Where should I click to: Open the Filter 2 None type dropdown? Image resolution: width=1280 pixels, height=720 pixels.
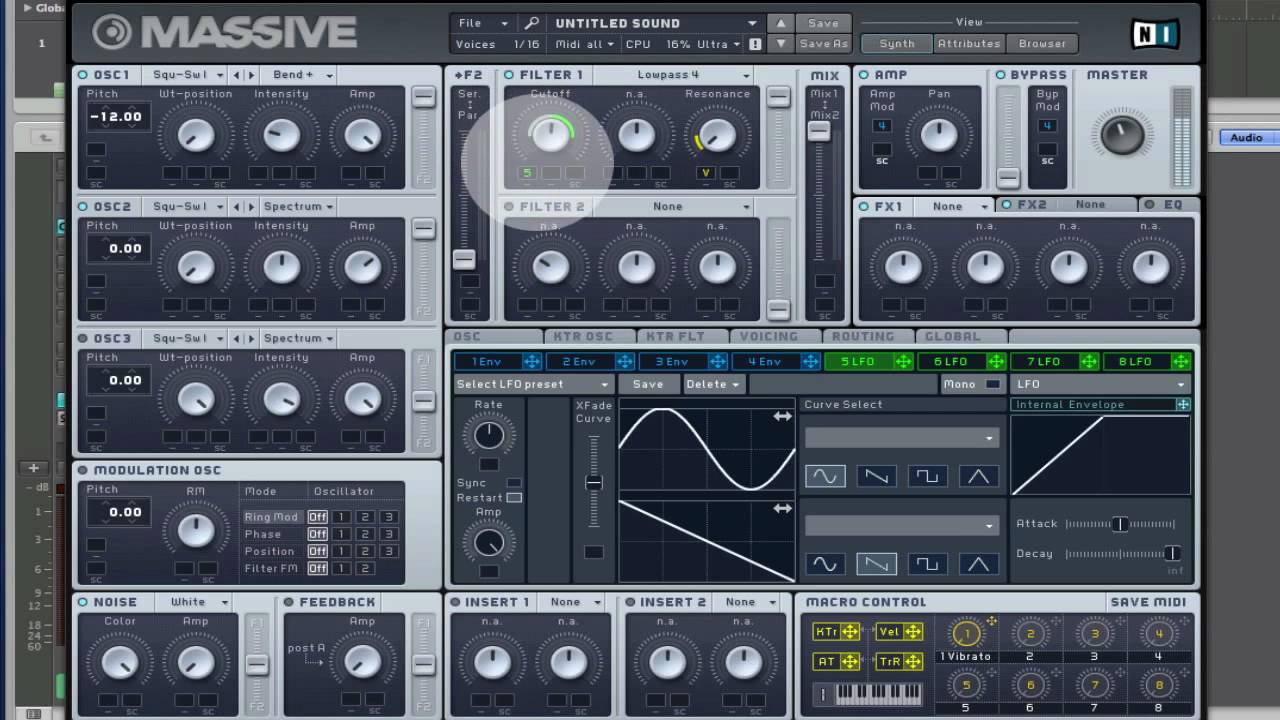676,207
